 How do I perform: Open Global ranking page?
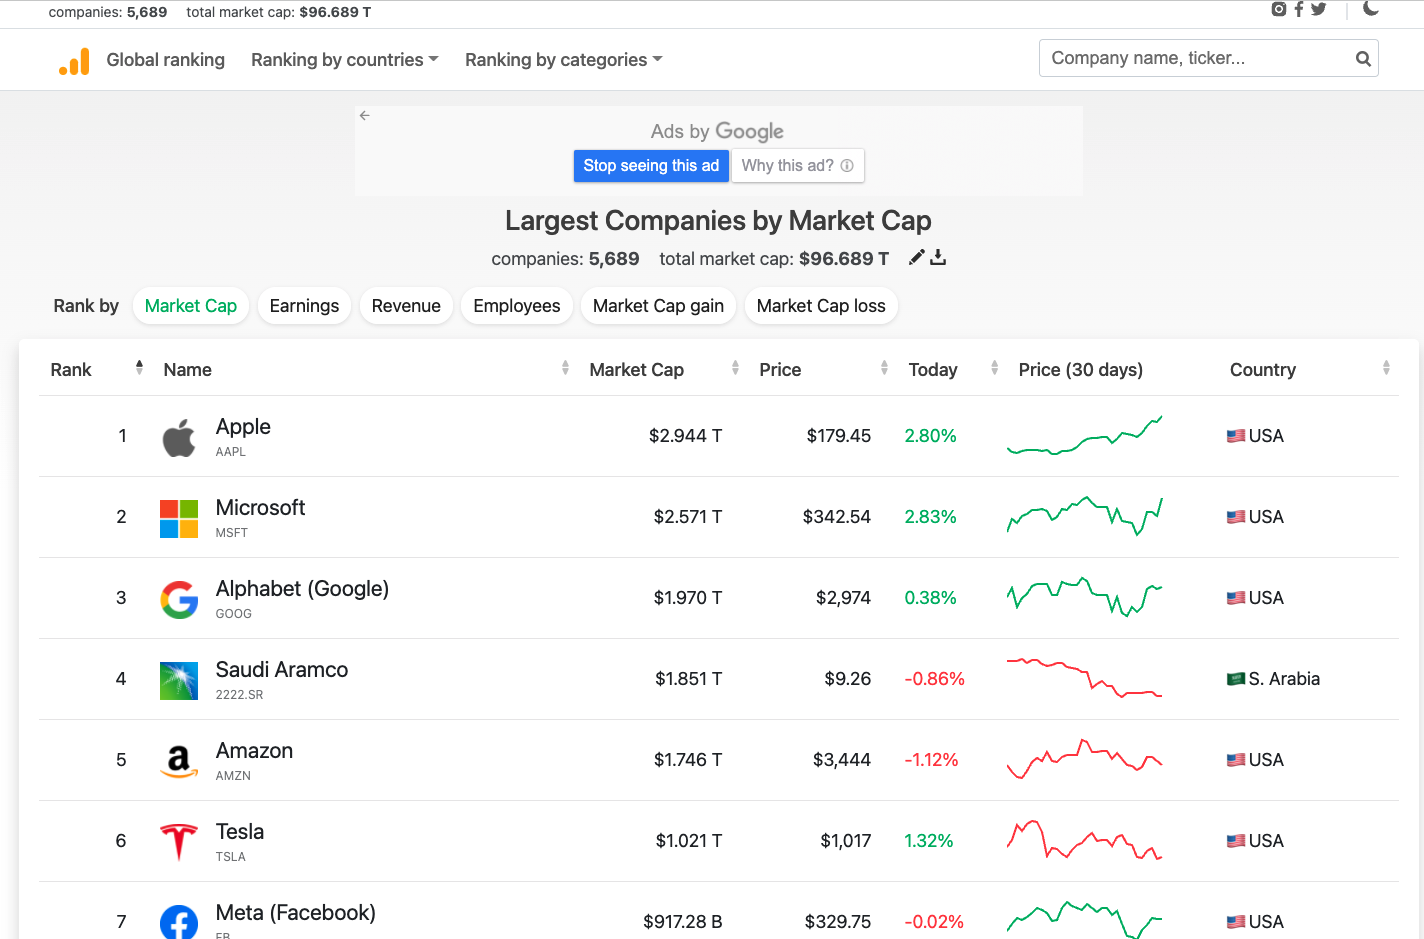coord(166,60)
